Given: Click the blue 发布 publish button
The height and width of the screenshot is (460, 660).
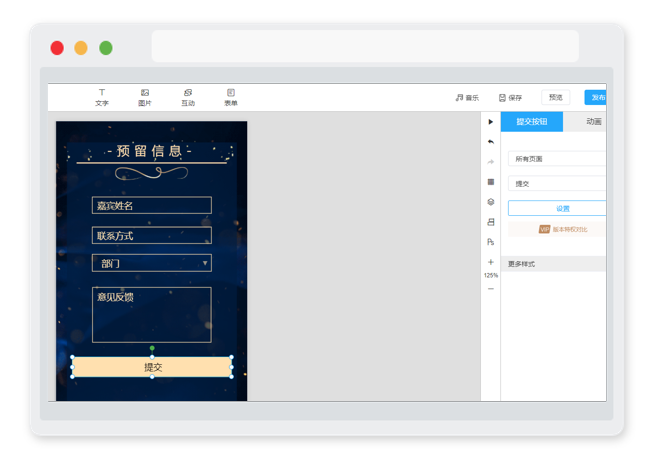Looking at the screenshot, I should click(596, 97).
